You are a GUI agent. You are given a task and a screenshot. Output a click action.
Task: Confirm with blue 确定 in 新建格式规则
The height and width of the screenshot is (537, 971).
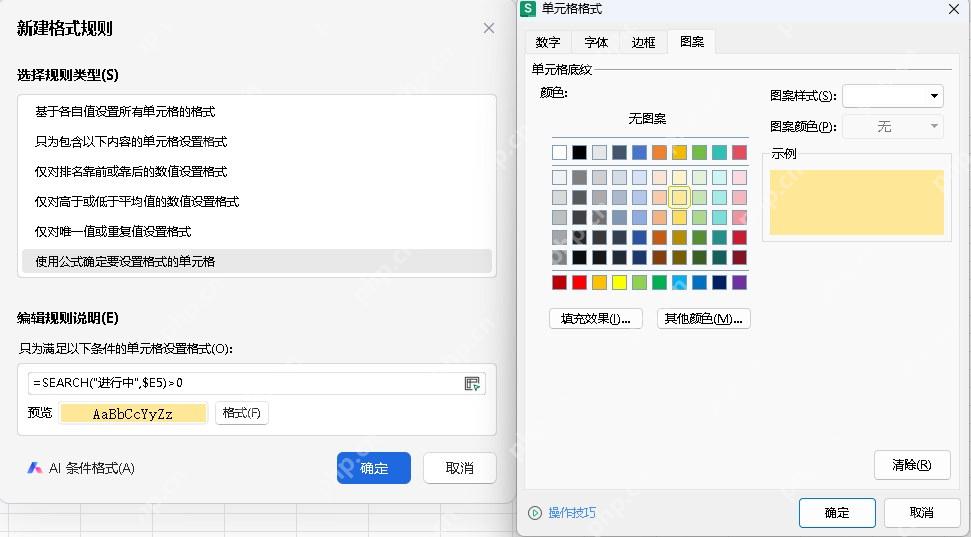click(x=374, y=468)
